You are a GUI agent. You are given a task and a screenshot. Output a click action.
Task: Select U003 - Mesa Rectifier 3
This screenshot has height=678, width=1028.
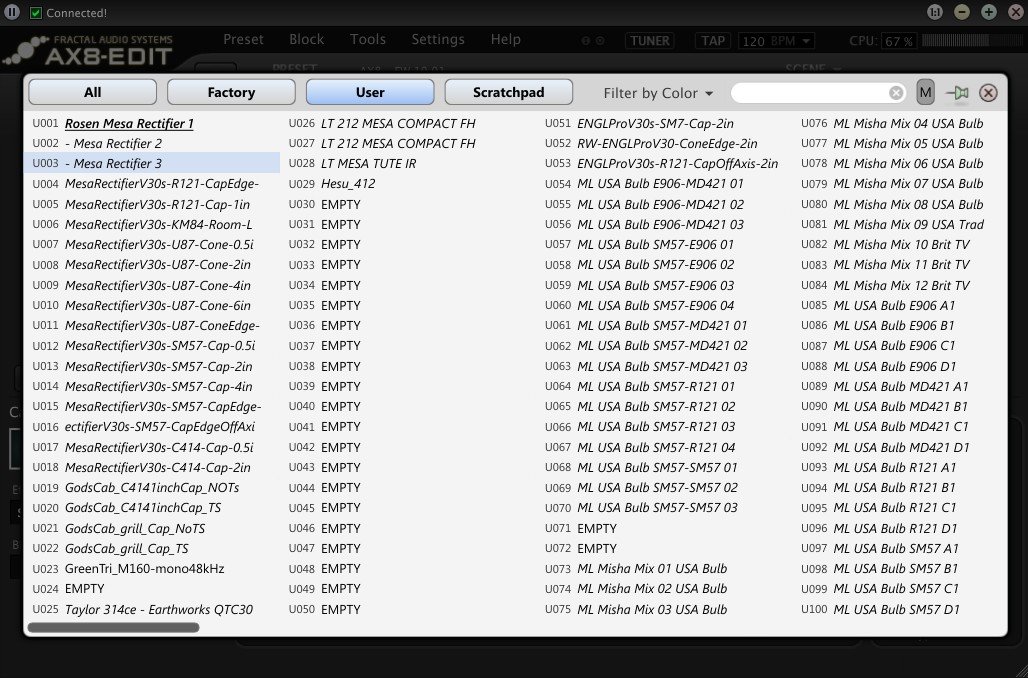click(x=152, y=163)
